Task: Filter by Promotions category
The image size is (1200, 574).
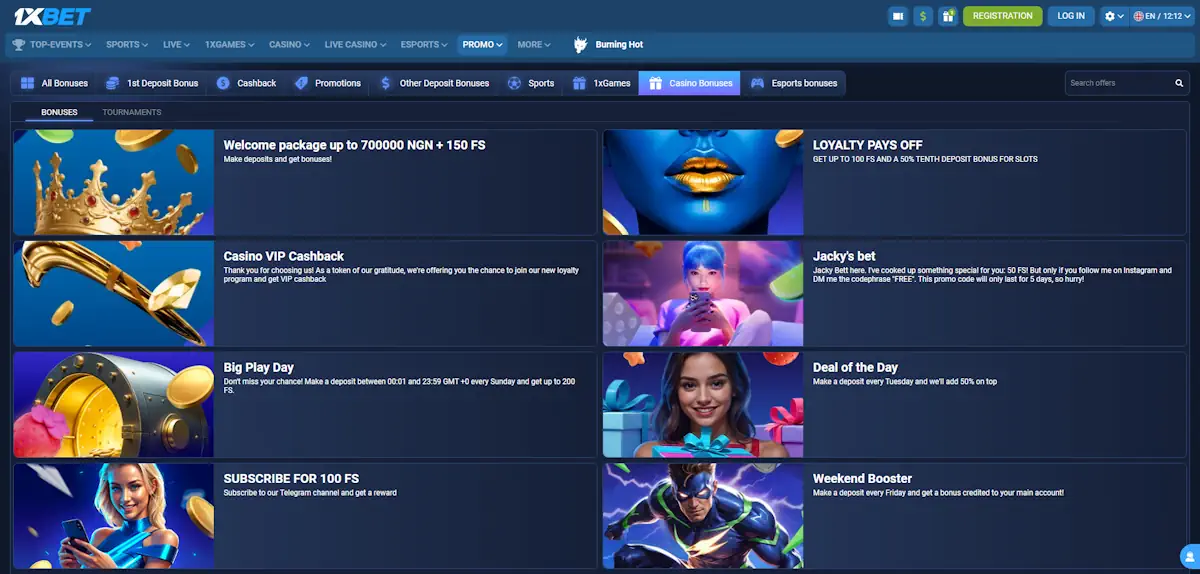Action: (328, 83)
